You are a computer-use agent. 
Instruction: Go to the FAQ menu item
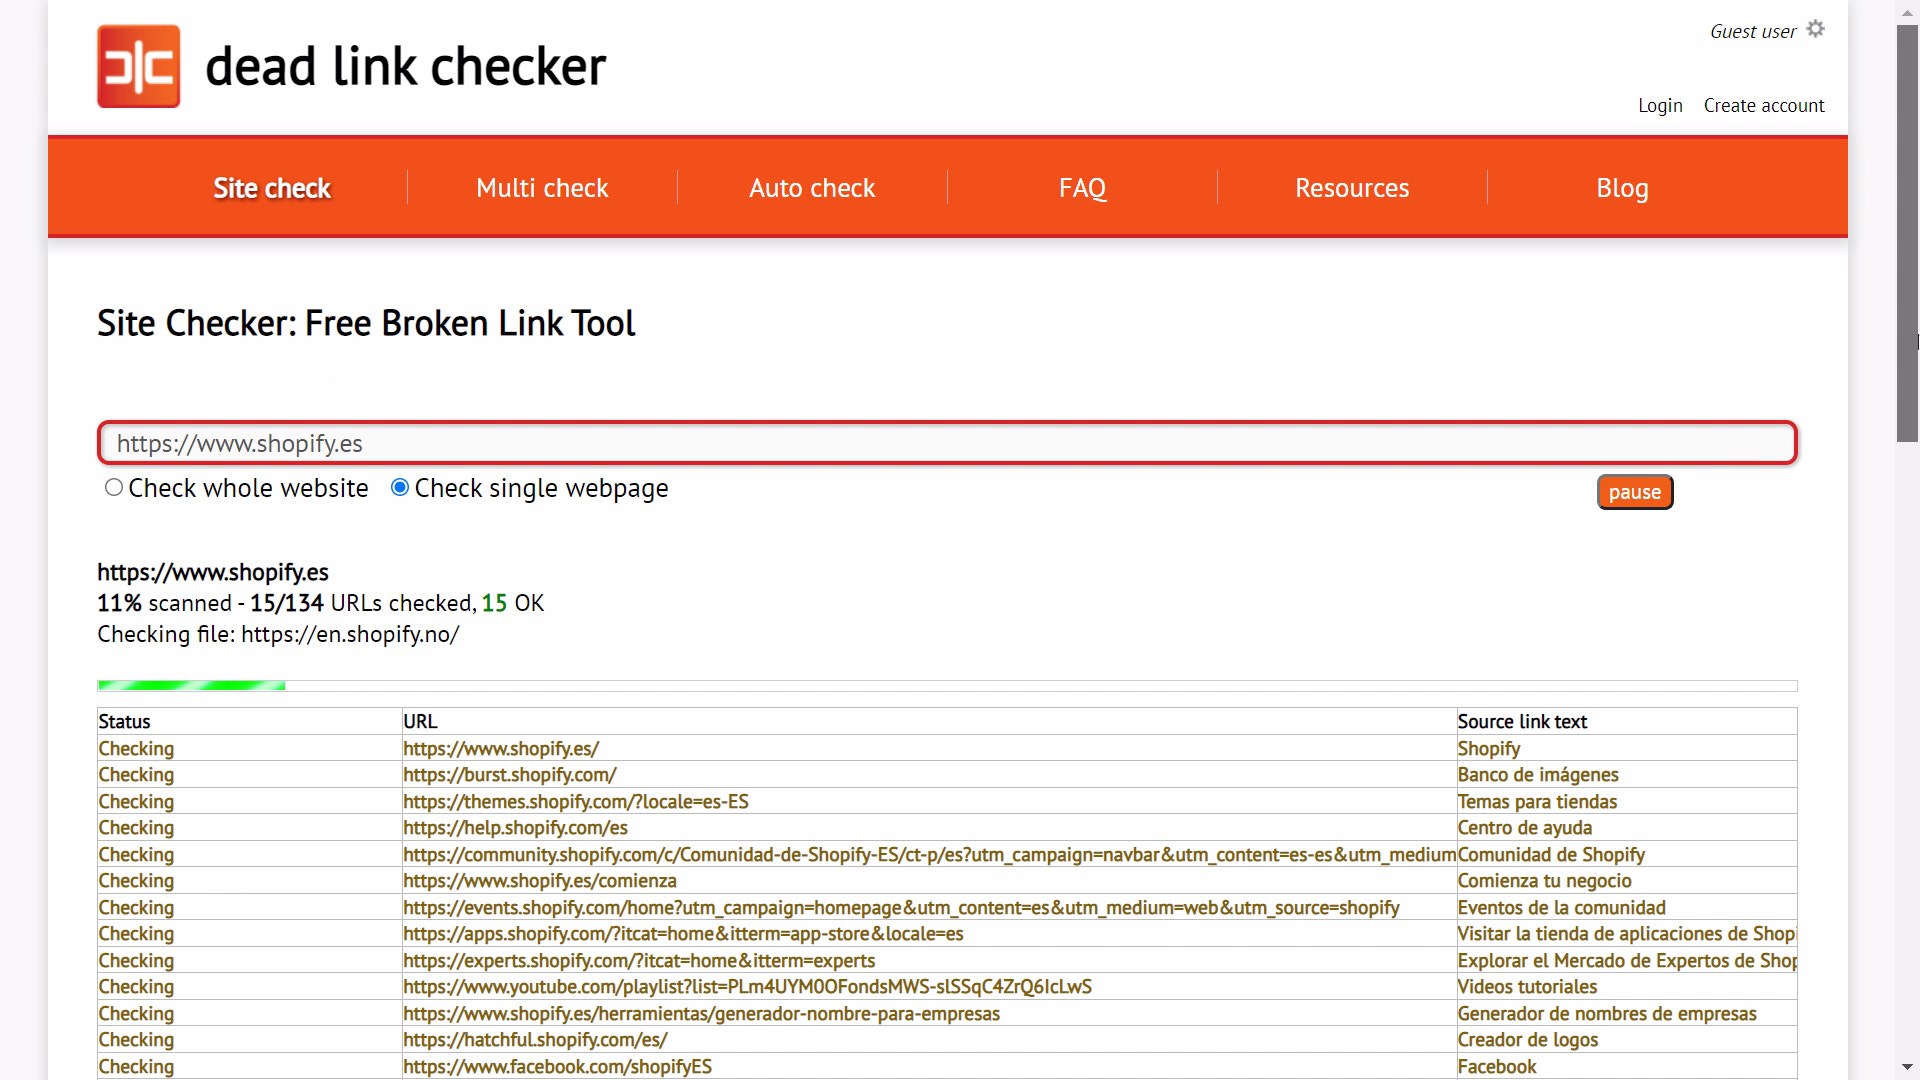[1082, 188]
